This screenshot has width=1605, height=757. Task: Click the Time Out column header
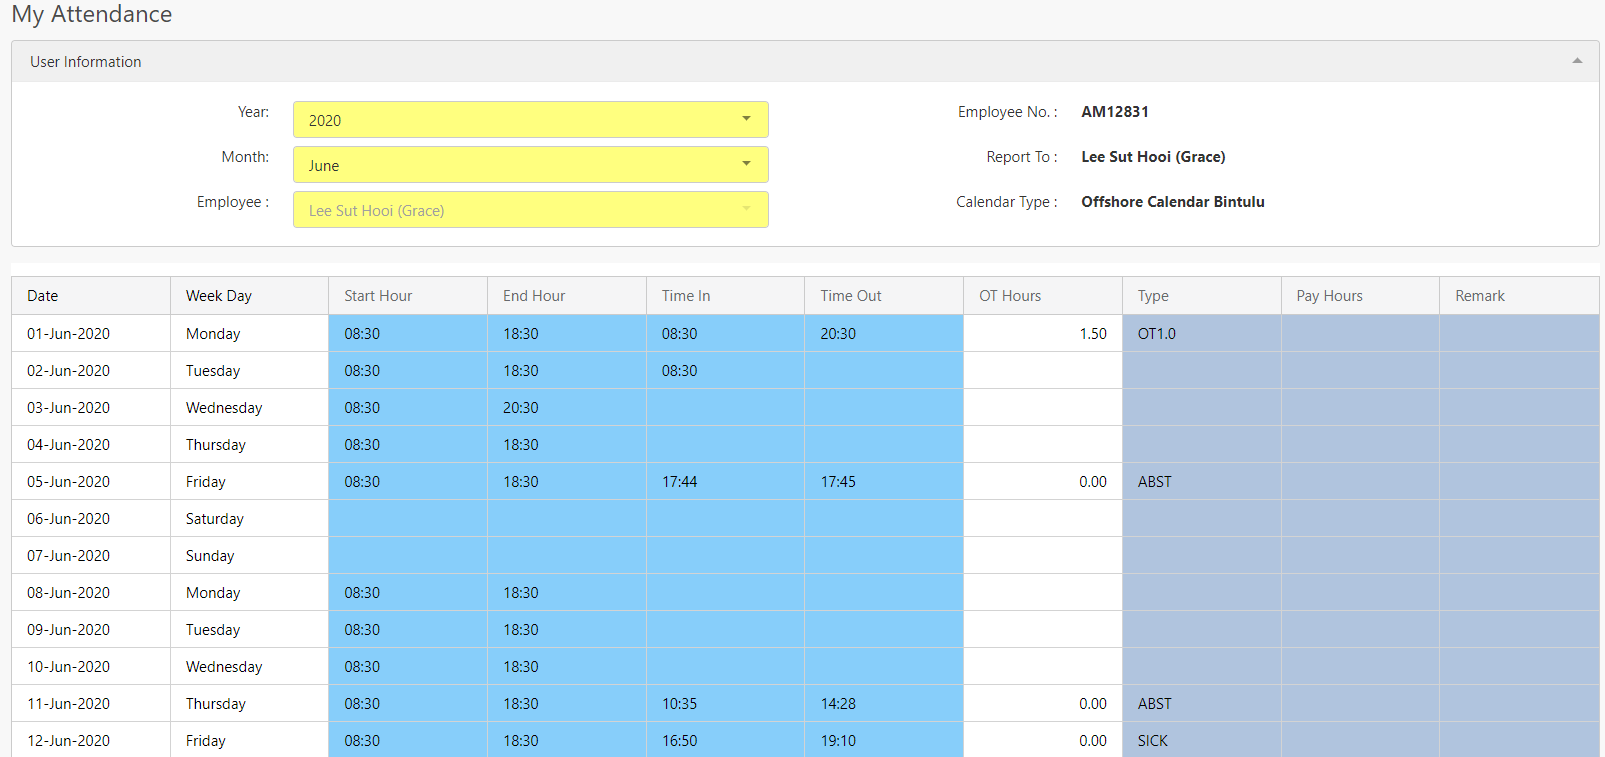point(884,296)
